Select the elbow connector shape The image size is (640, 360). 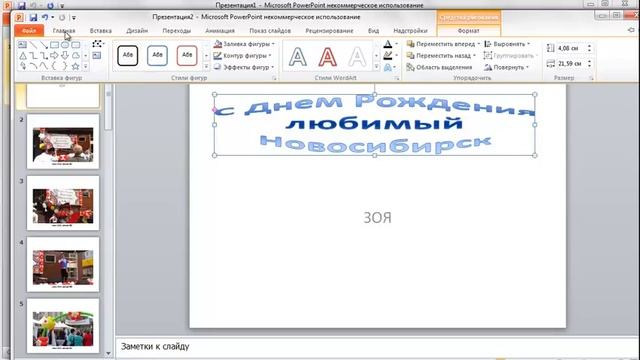pos(33,56)
